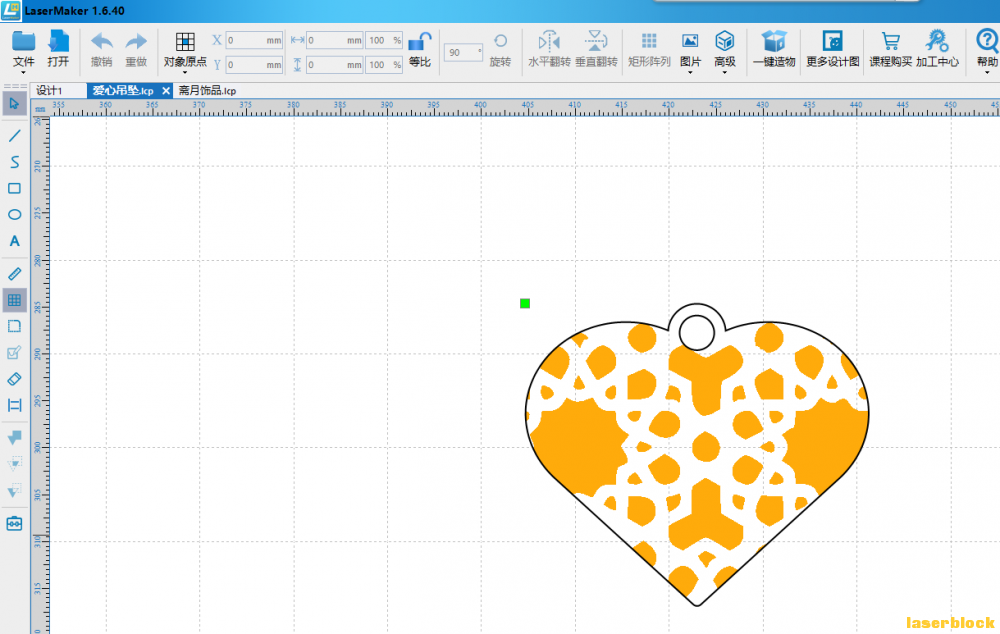Switch to the 离月饰品.lcp tab
Viewport: 1000px width, 634px height.
coord(207,90)
